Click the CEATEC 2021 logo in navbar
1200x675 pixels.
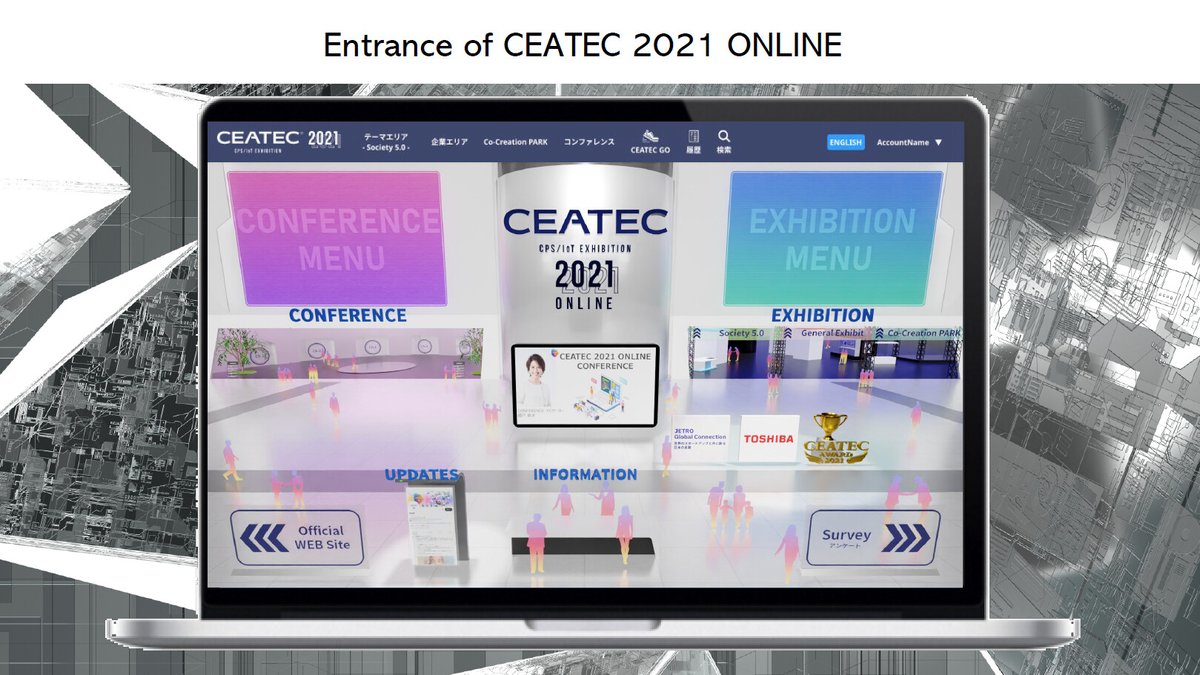click(279, 141)
